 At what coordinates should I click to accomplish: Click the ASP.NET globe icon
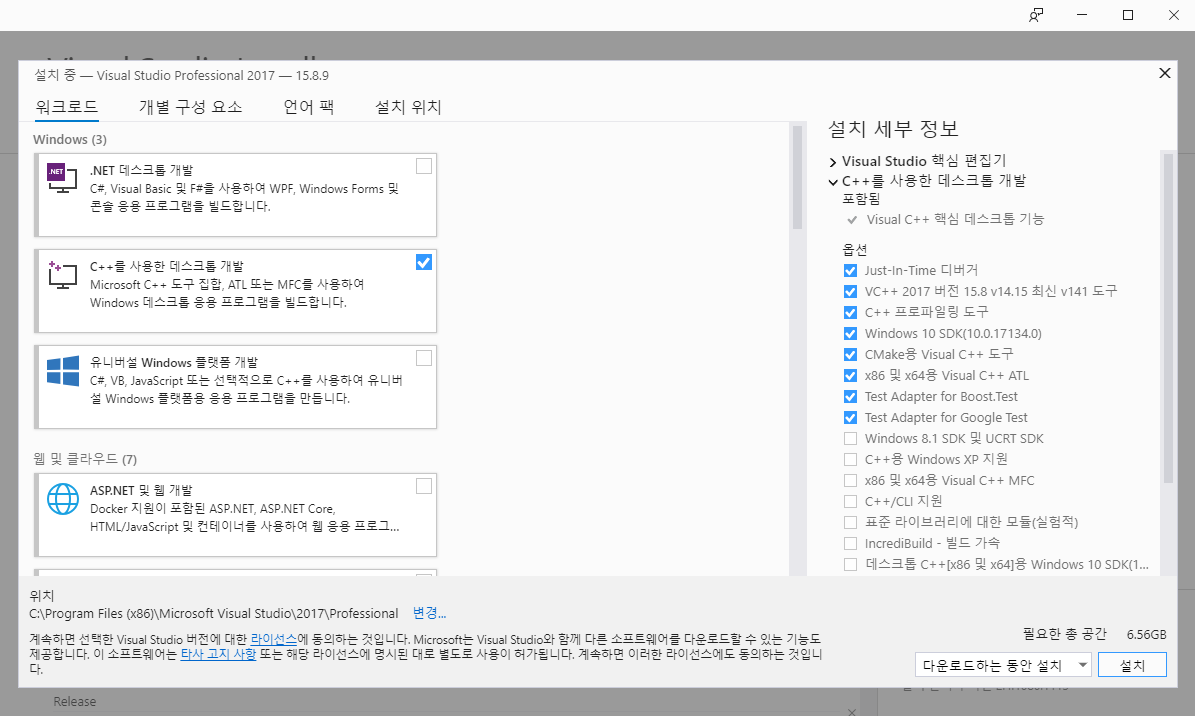(62, 499)
